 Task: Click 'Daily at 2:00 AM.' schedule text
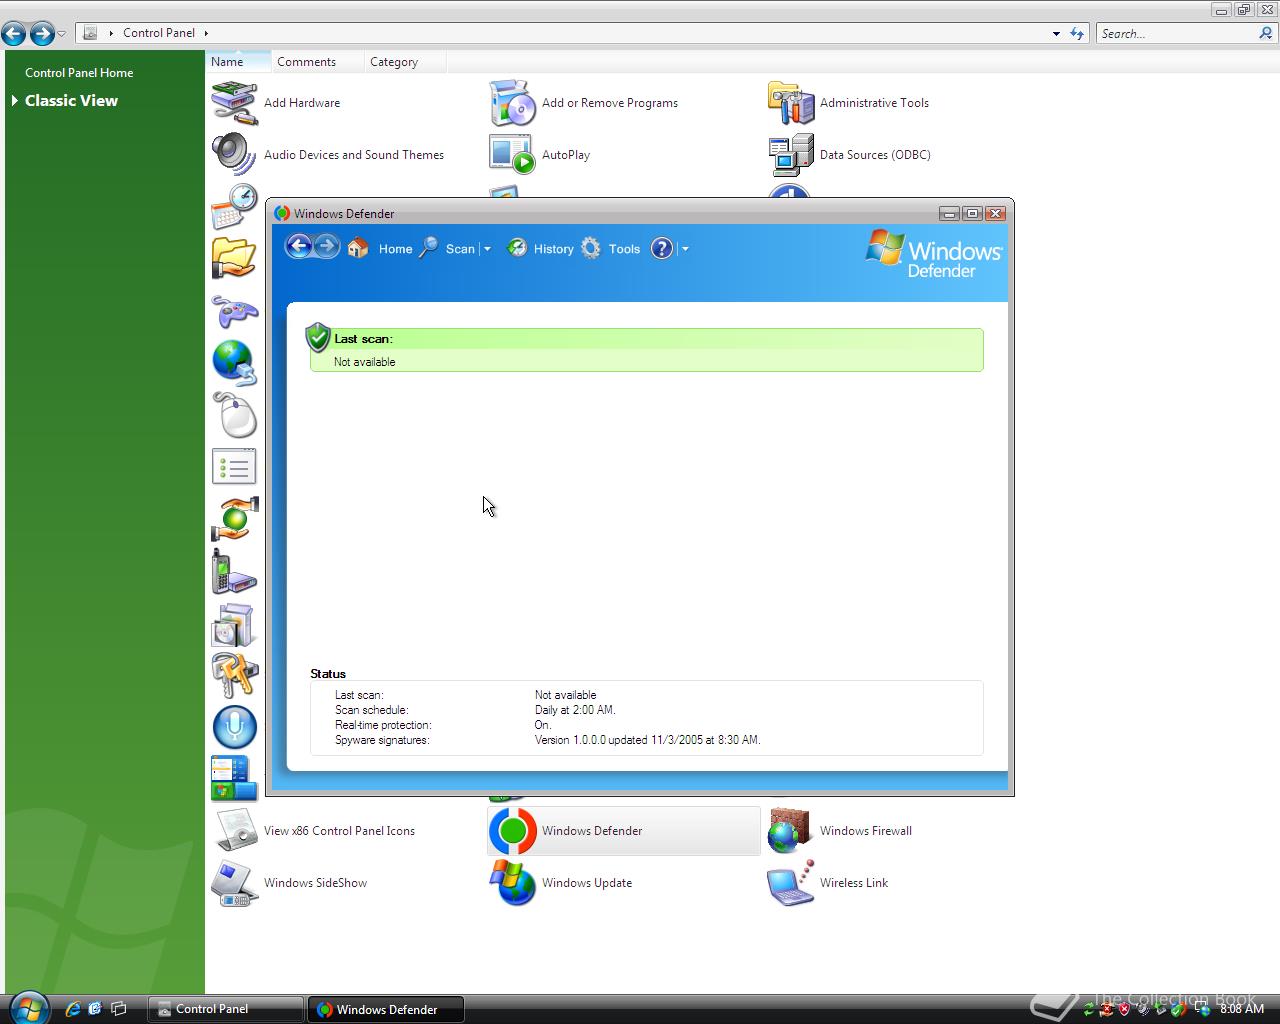tap(575, 710)
